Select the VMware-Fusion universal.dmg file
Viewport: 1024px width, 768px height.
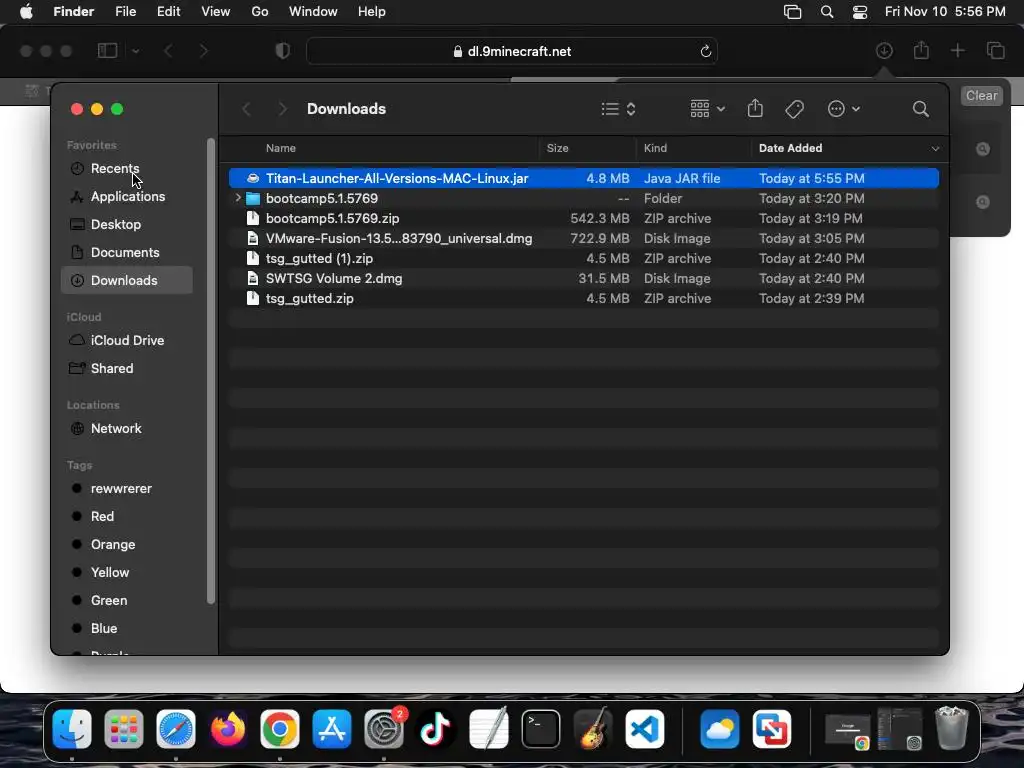tap(584, 238)
